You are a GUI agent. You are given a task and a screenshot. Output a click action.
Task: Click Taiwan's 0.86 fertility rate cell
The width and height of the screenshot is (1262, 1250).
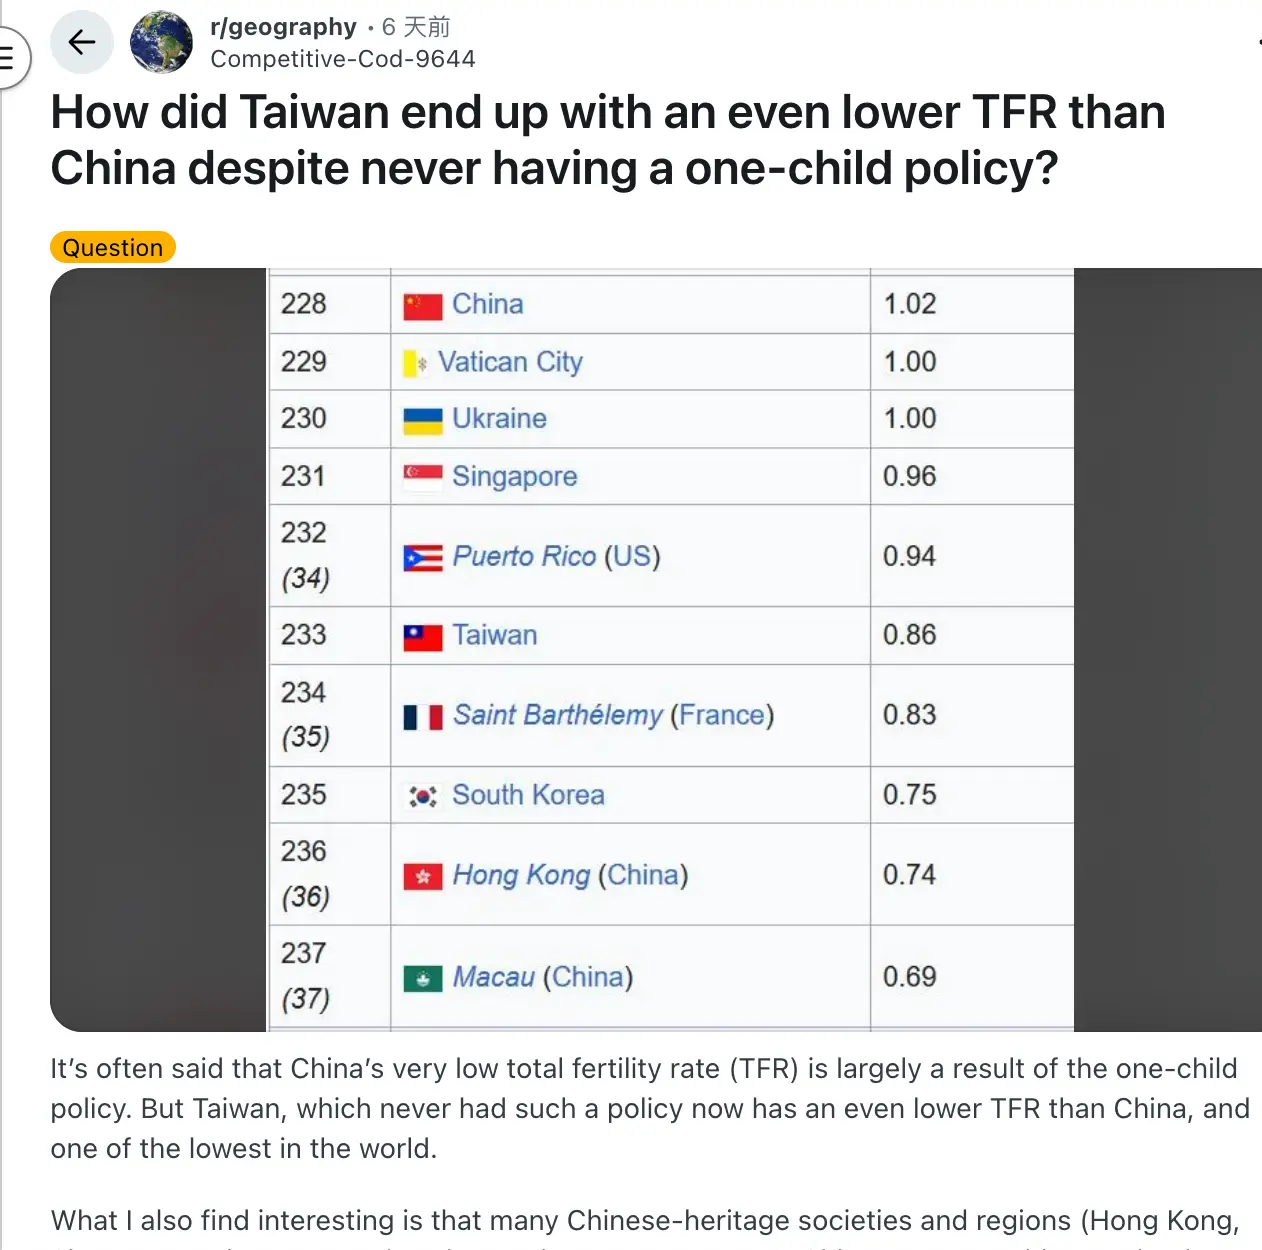coord(909,635)
